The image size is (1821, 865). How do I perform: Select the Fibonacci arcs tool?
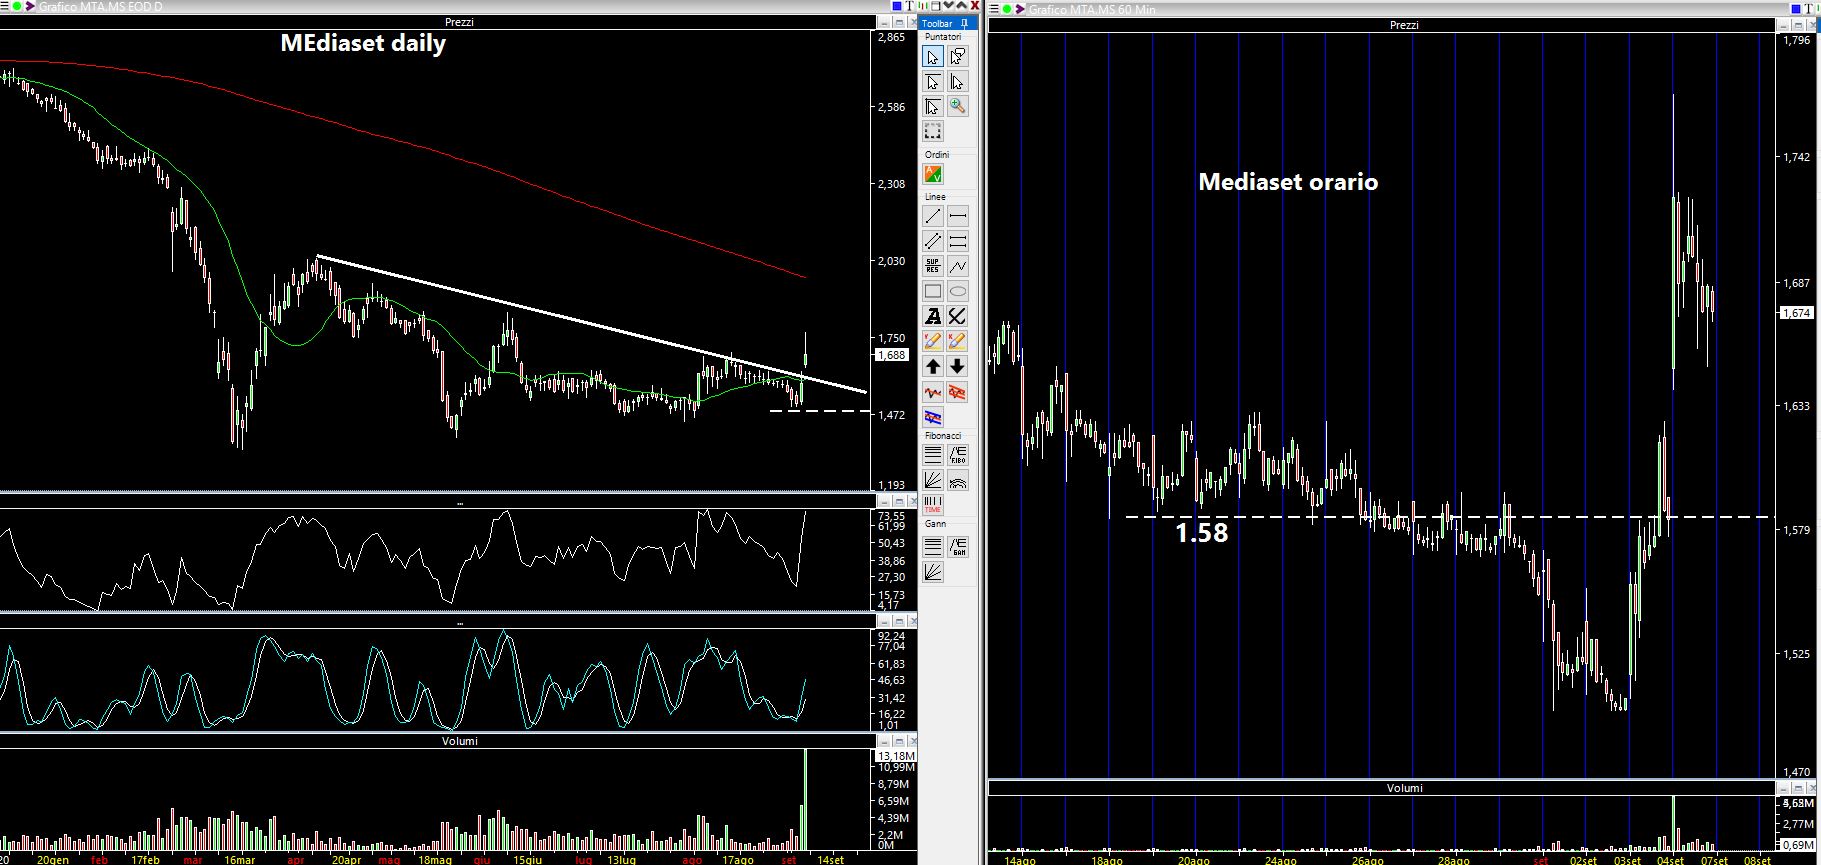957,480
